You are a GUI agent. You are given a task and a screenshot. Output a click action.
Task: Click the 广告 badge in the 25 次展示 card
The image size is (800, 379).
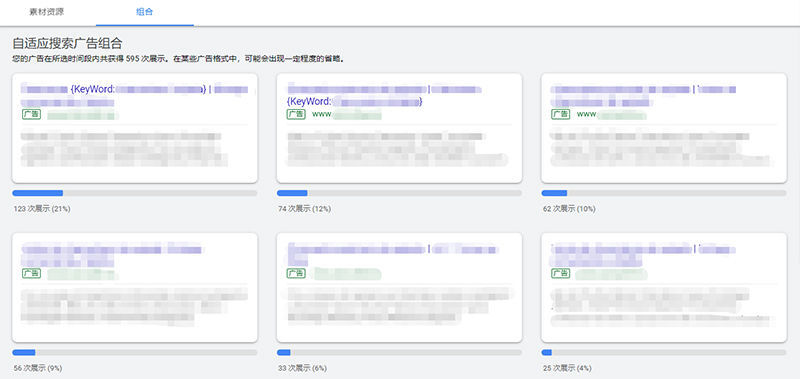pyautogui.click(x=561, y=273)
